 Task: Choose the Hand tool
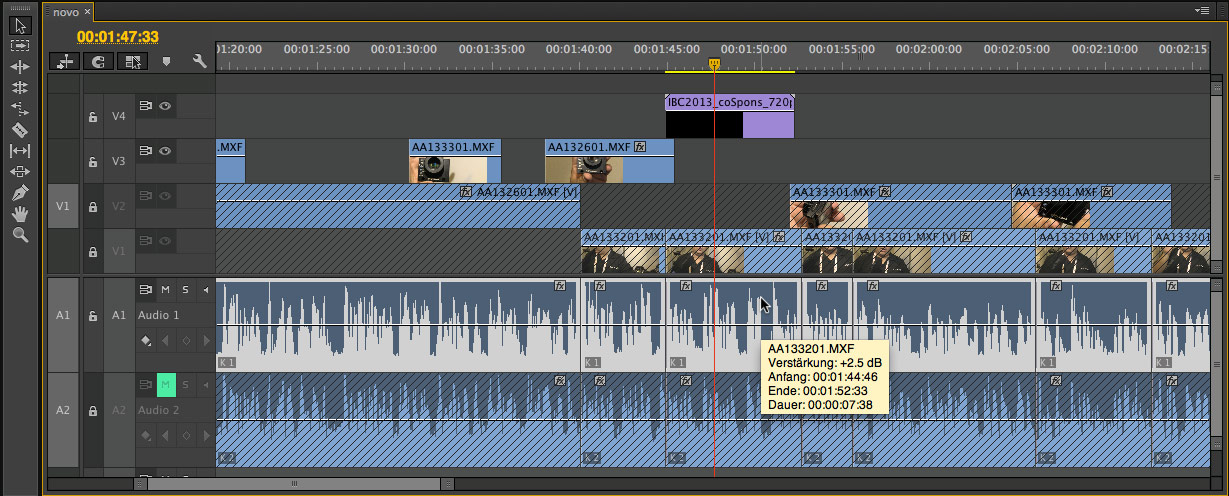[x=19, y=213]
